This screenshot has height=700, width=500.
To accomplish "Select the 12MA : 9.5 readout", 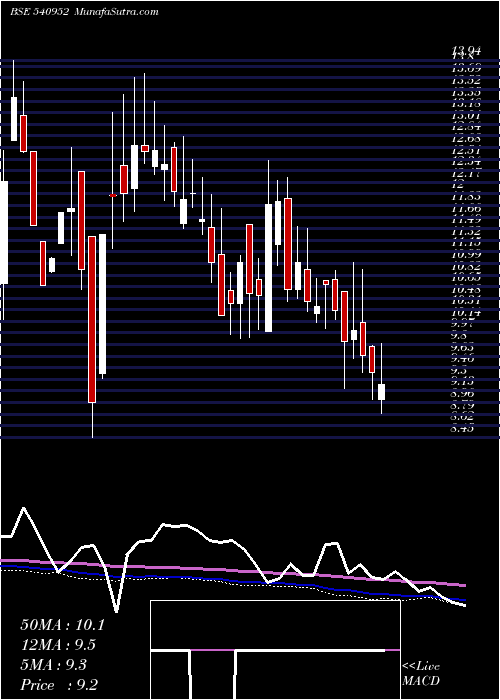I will pos(58,645).
